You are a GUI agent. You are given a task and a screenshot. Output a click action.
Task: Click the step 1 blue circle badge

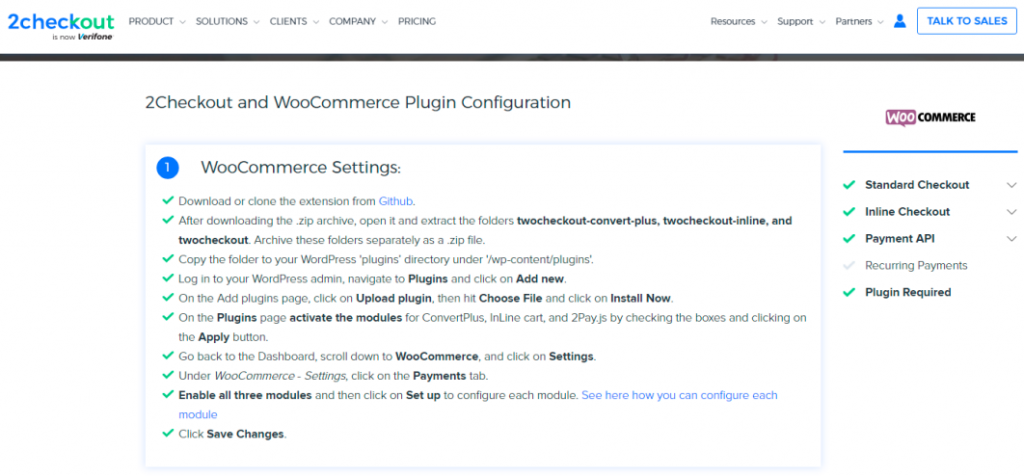coord(167,168)
